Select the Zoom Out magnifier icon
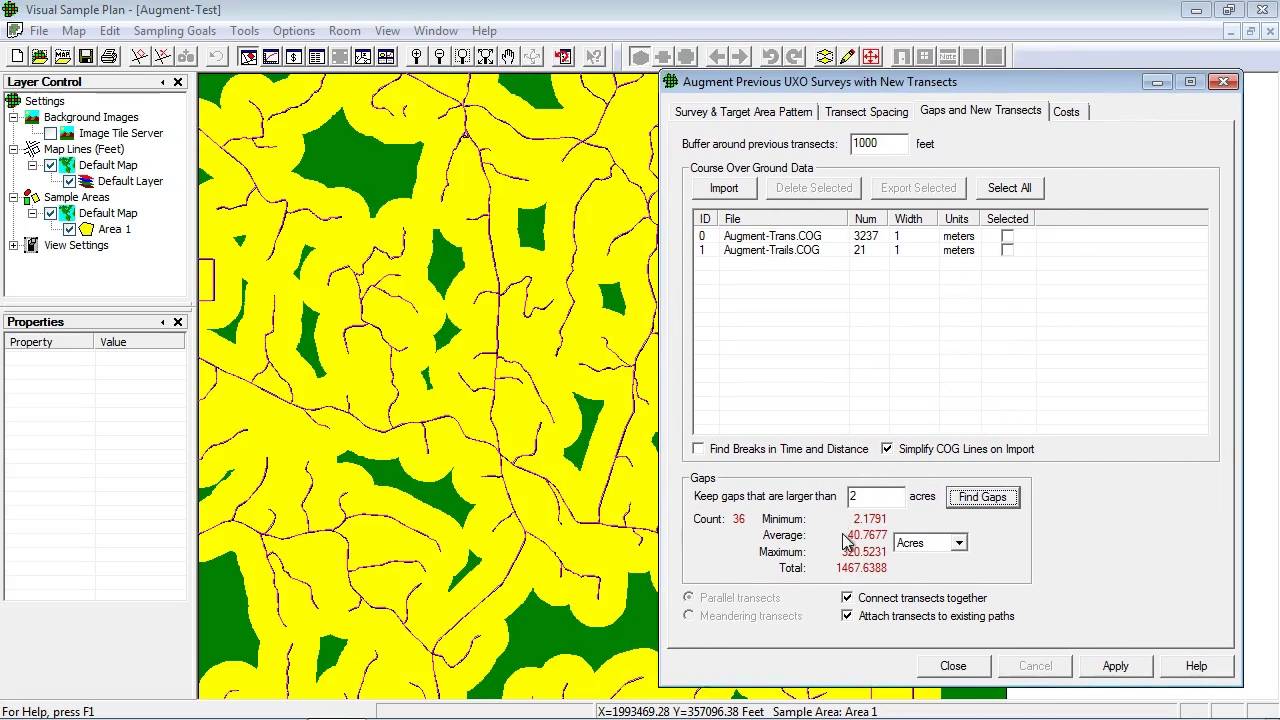 [x=439, y=57]
